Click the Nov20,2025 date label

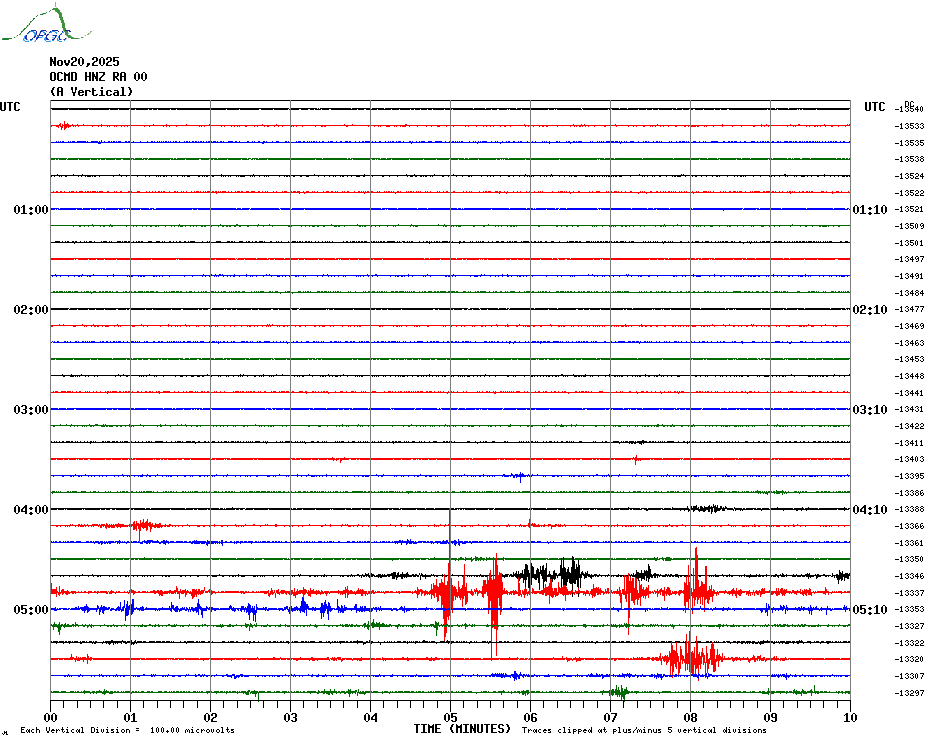(x=84, y=61)
